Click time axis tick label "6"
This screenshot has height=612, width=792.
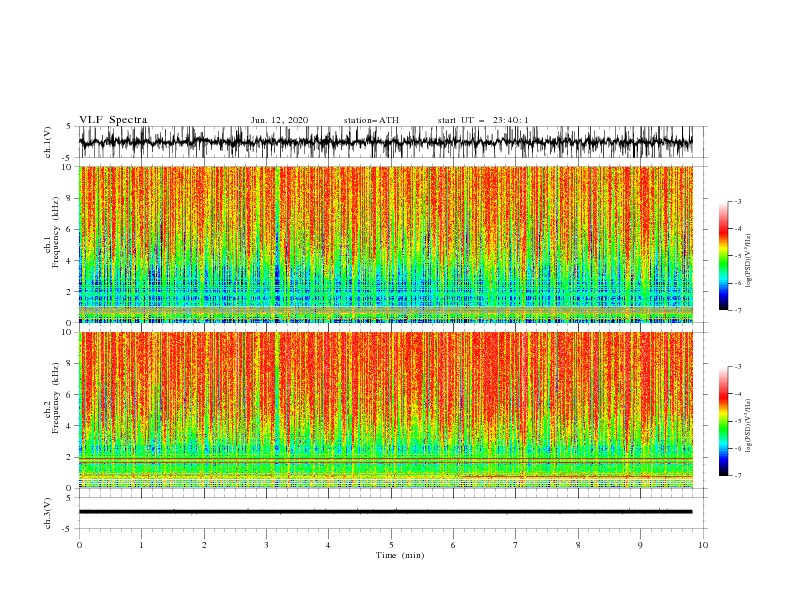454,545
